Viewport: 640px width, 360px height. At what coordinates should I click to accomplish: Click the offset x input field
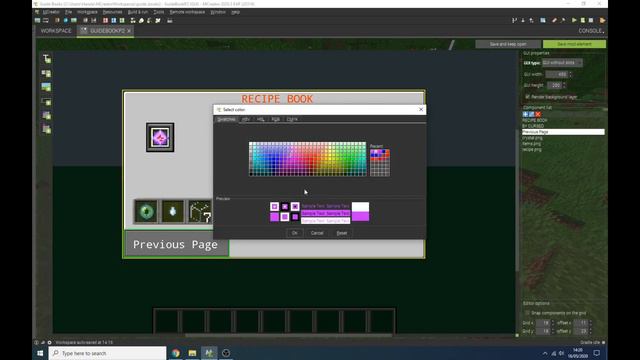(581, 323)
